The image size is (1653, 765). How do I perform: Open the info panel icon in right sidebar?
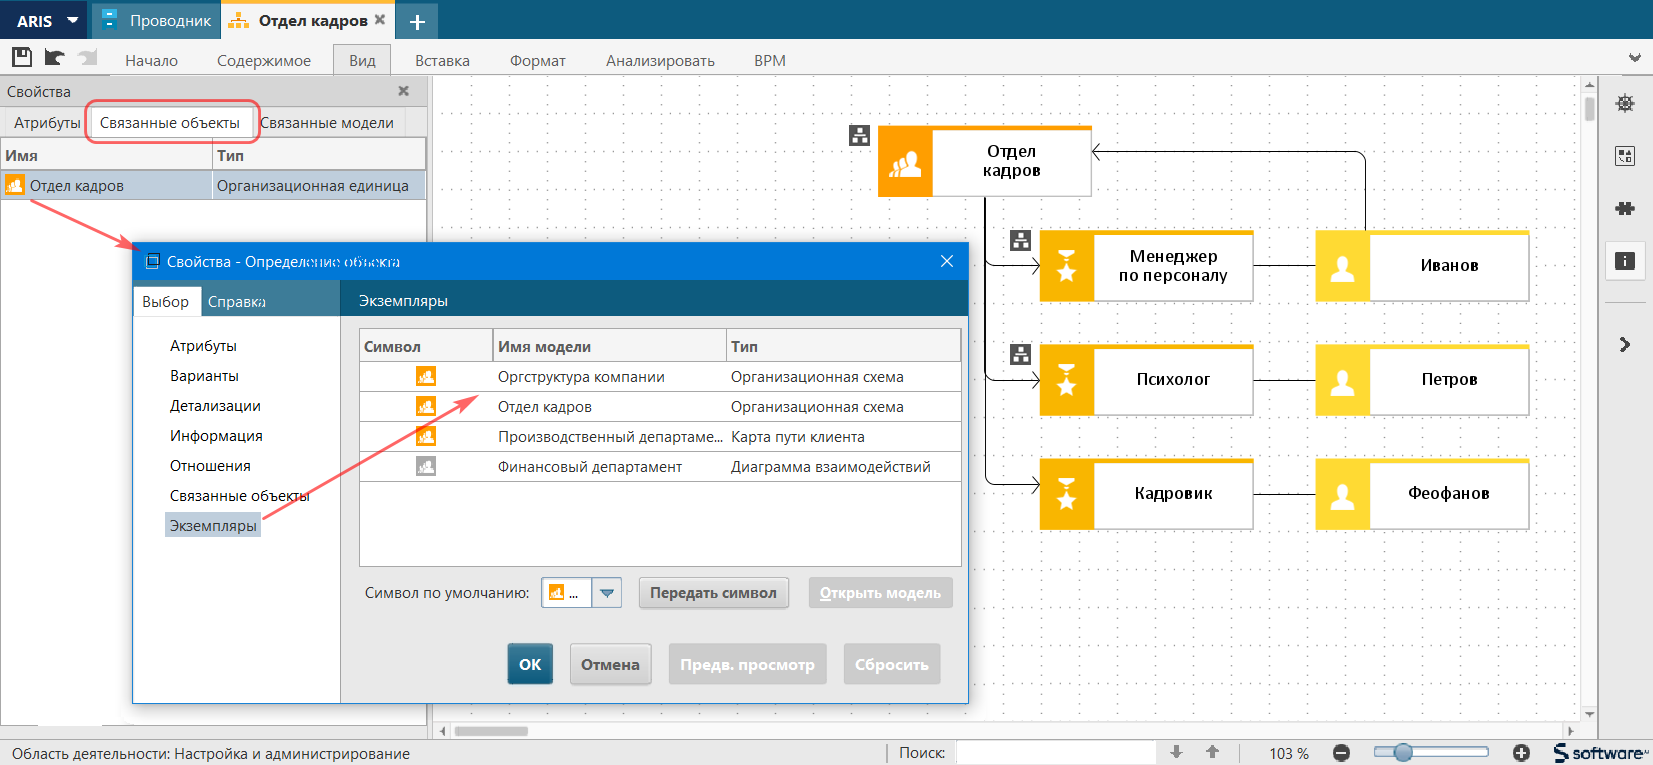click(1625, 261)
